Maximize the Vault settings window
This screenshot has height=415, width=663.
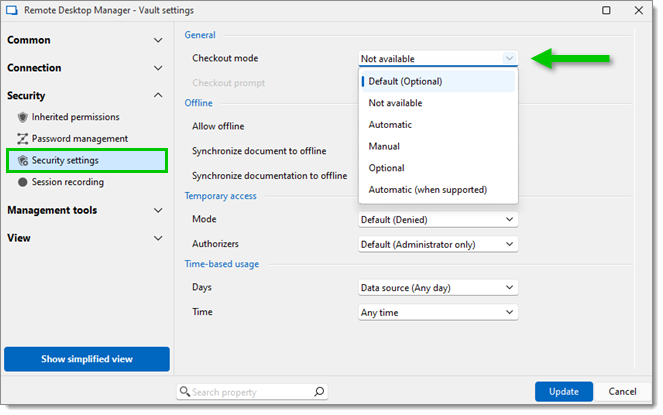(x=606, y=10)
